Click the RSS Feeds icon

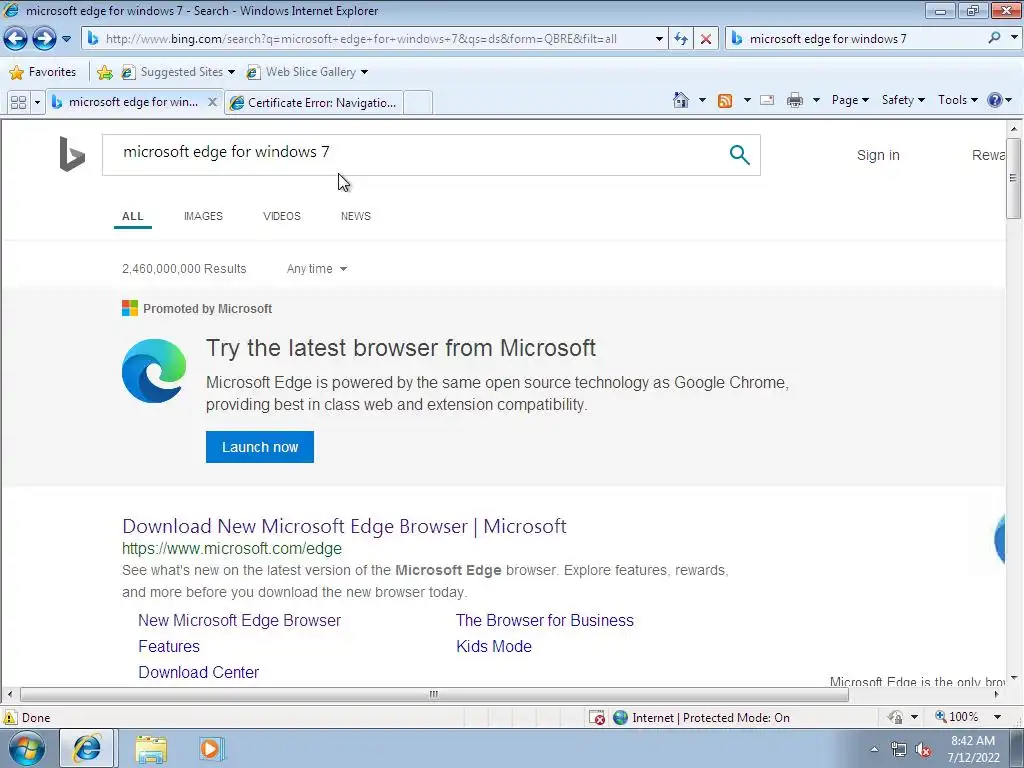click(725, 100)
